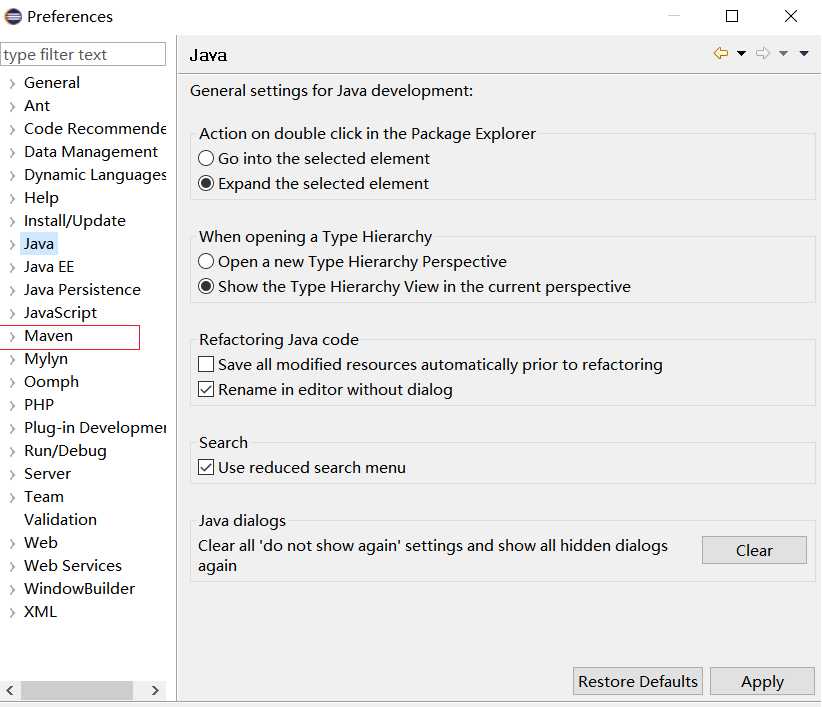Click the scroll right arrow under tree
This screenshot has width=822, height=707.
[155, 690]
